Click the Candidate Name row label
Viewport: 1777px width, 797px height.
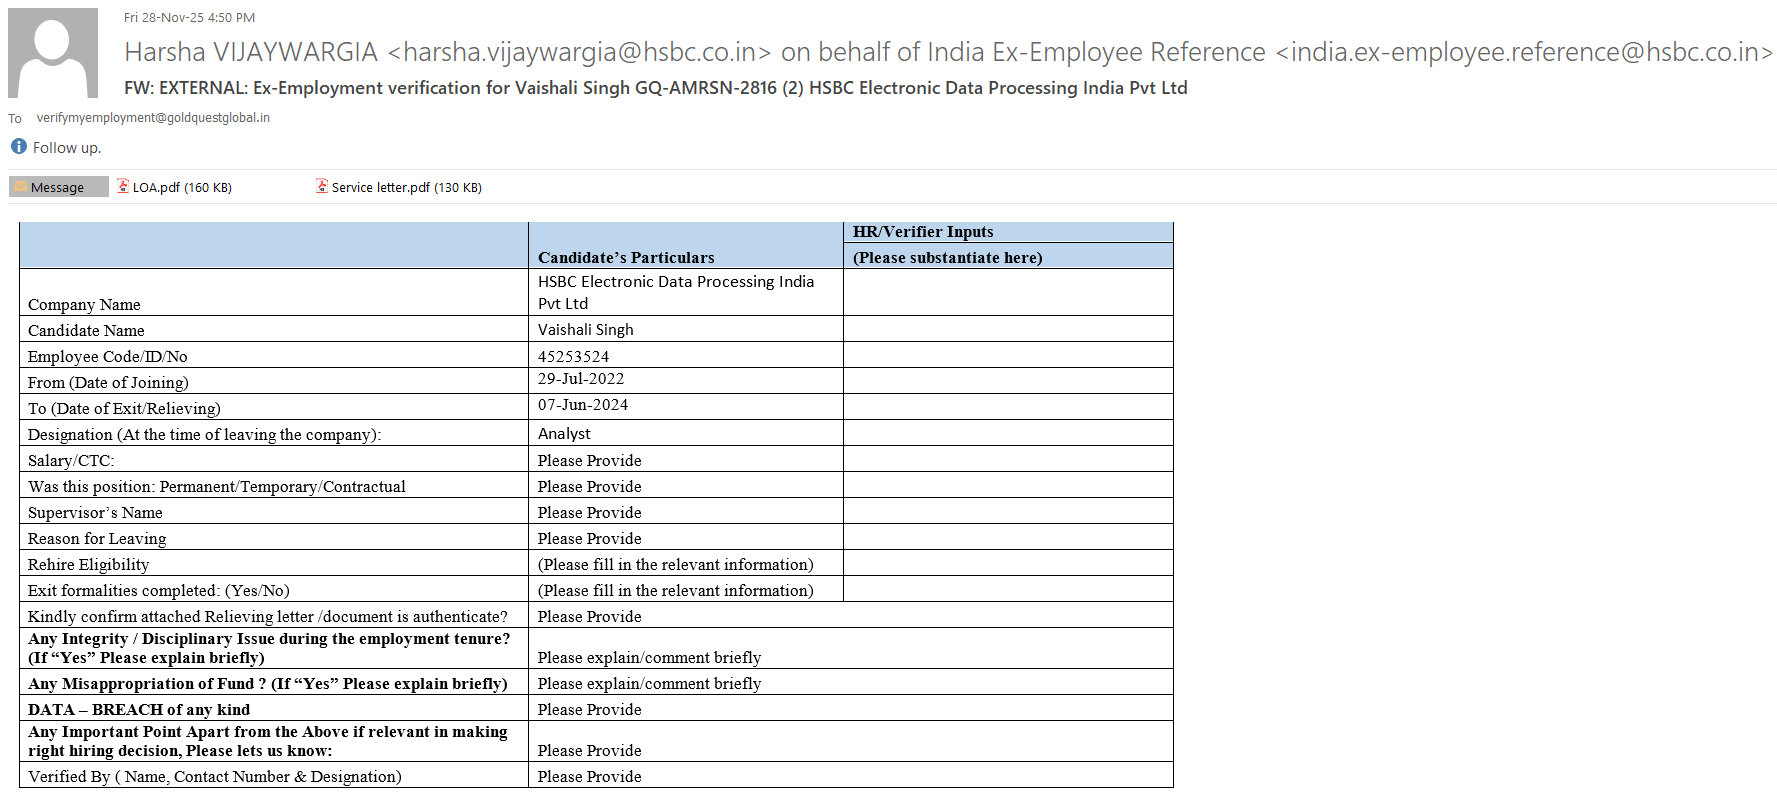86,331
